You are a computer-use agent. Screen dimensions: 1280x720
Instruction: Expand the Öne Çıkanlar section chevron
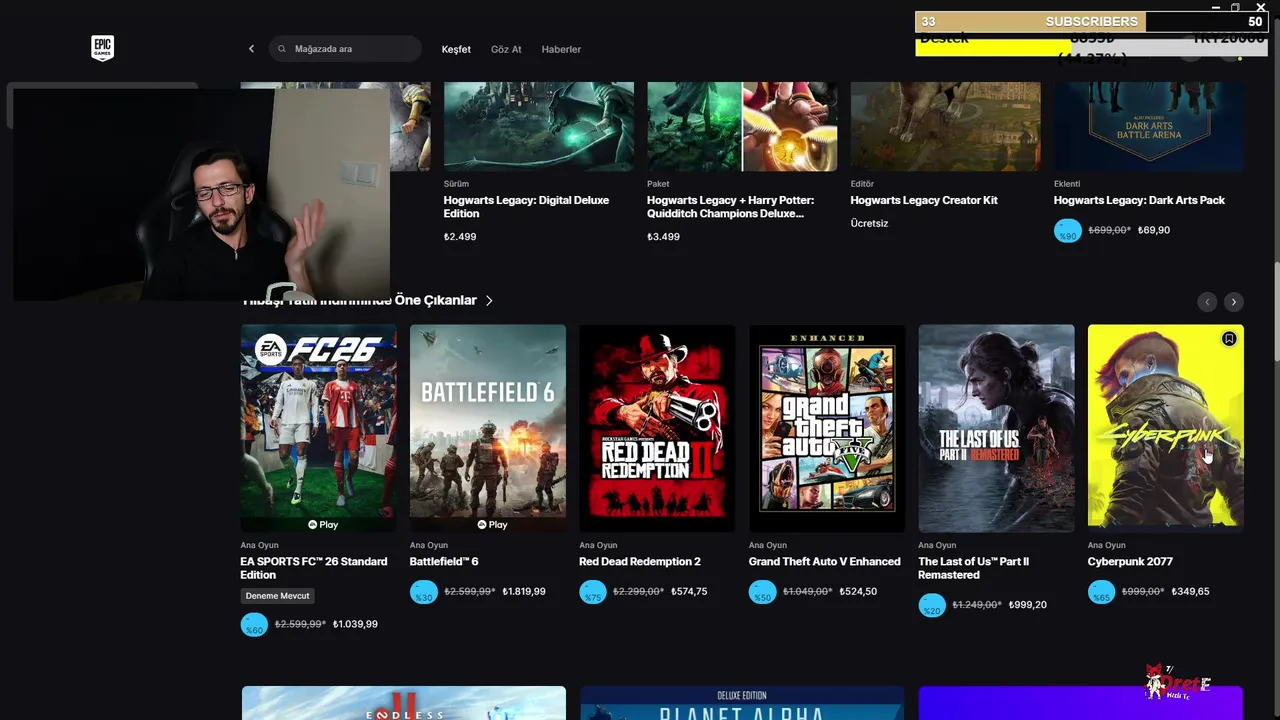(x=489, y=300)
